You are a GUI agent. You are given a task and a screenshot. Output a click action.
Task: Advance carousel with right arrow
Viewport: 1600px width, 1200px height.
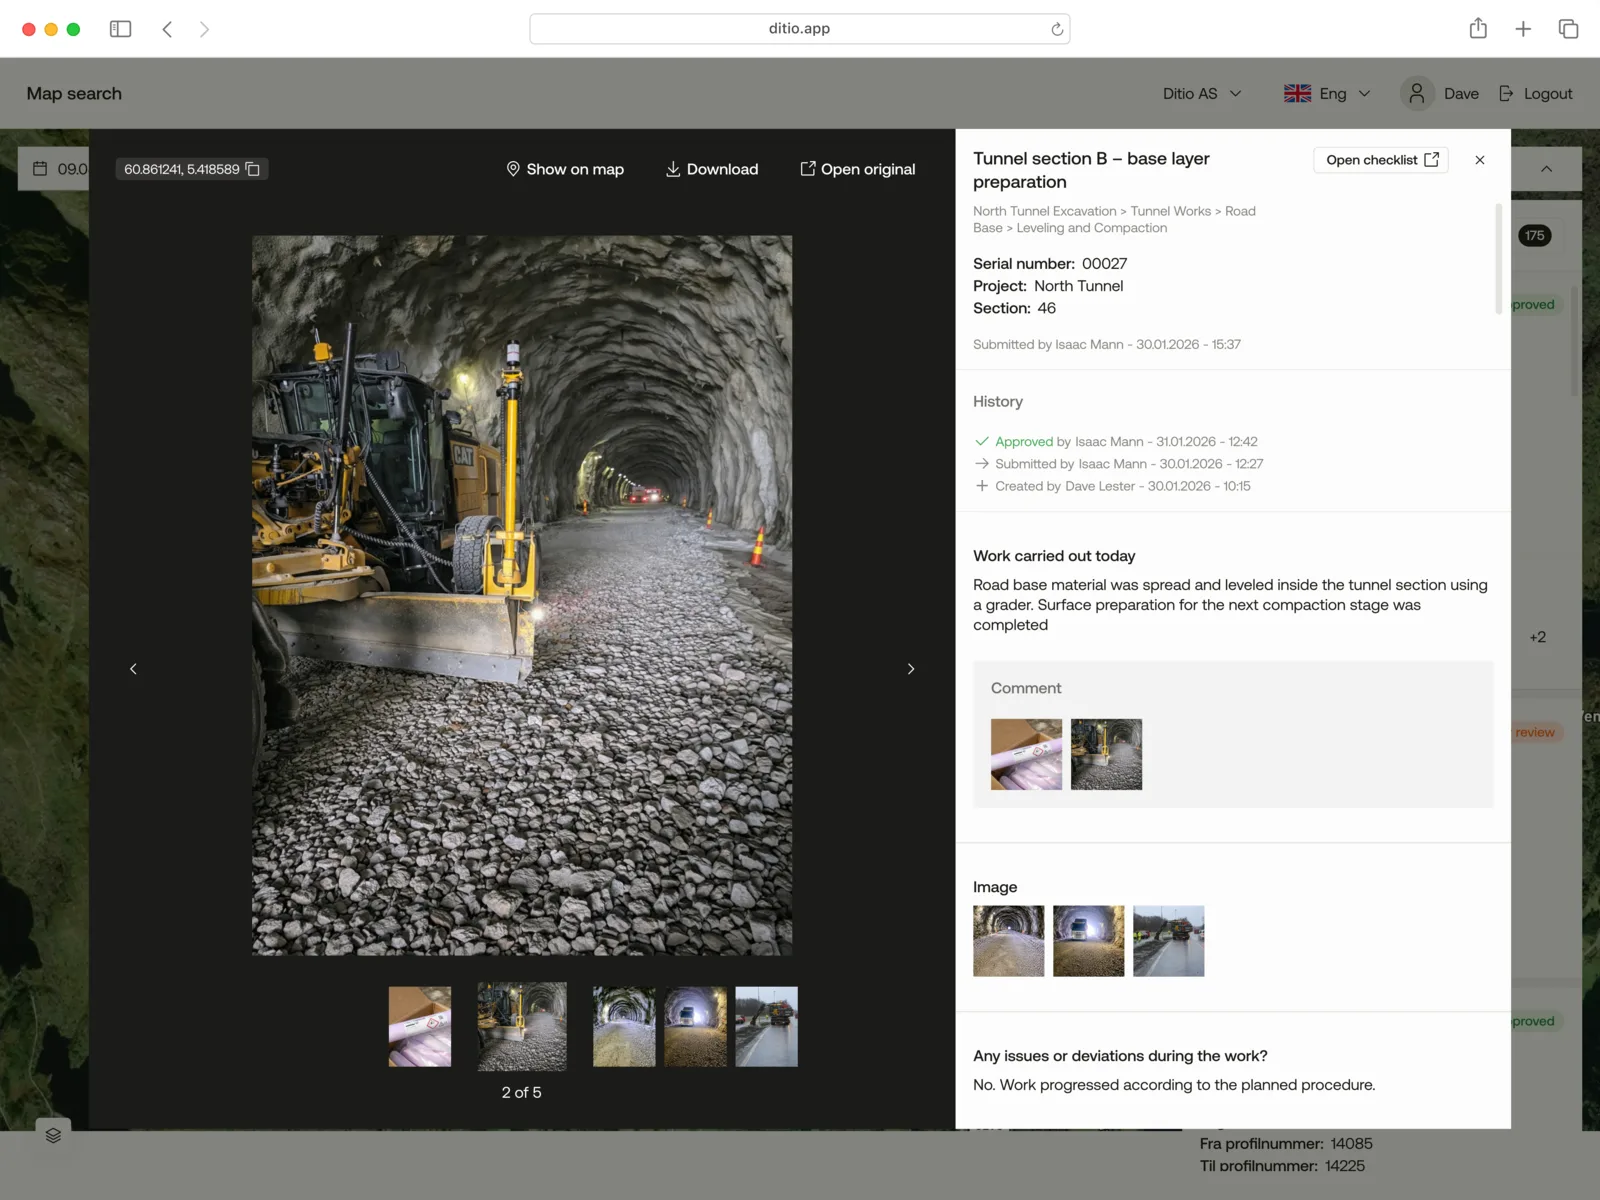[910, 668]
